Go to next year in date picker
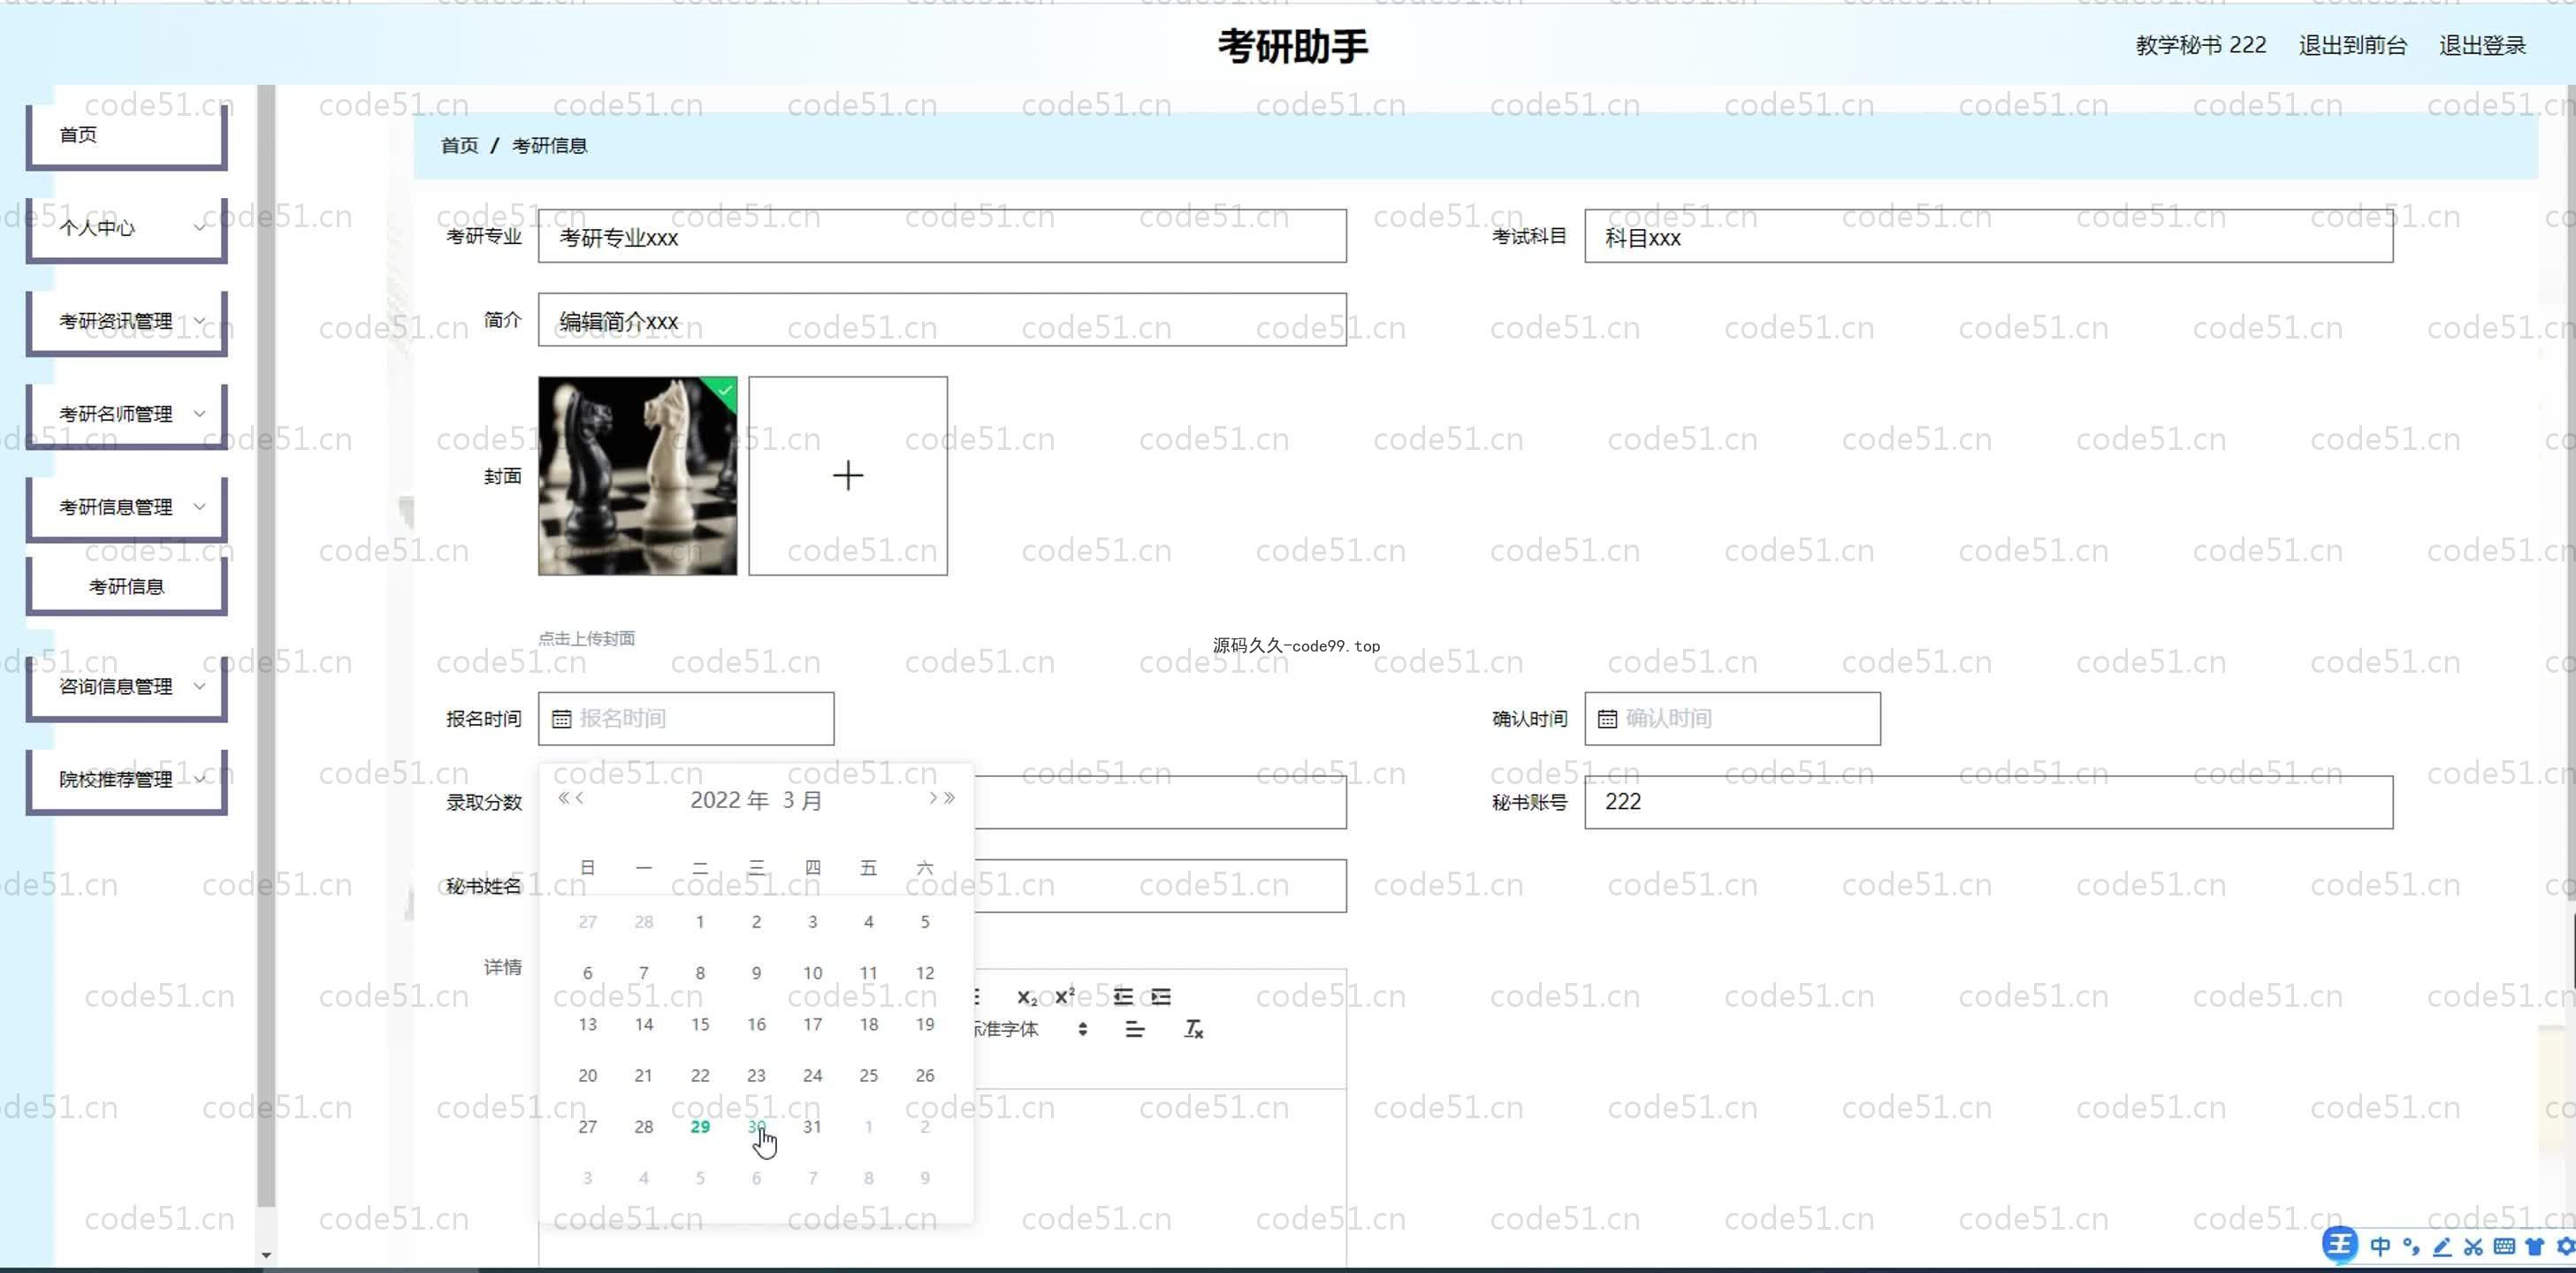 click(x=949, y=798)
